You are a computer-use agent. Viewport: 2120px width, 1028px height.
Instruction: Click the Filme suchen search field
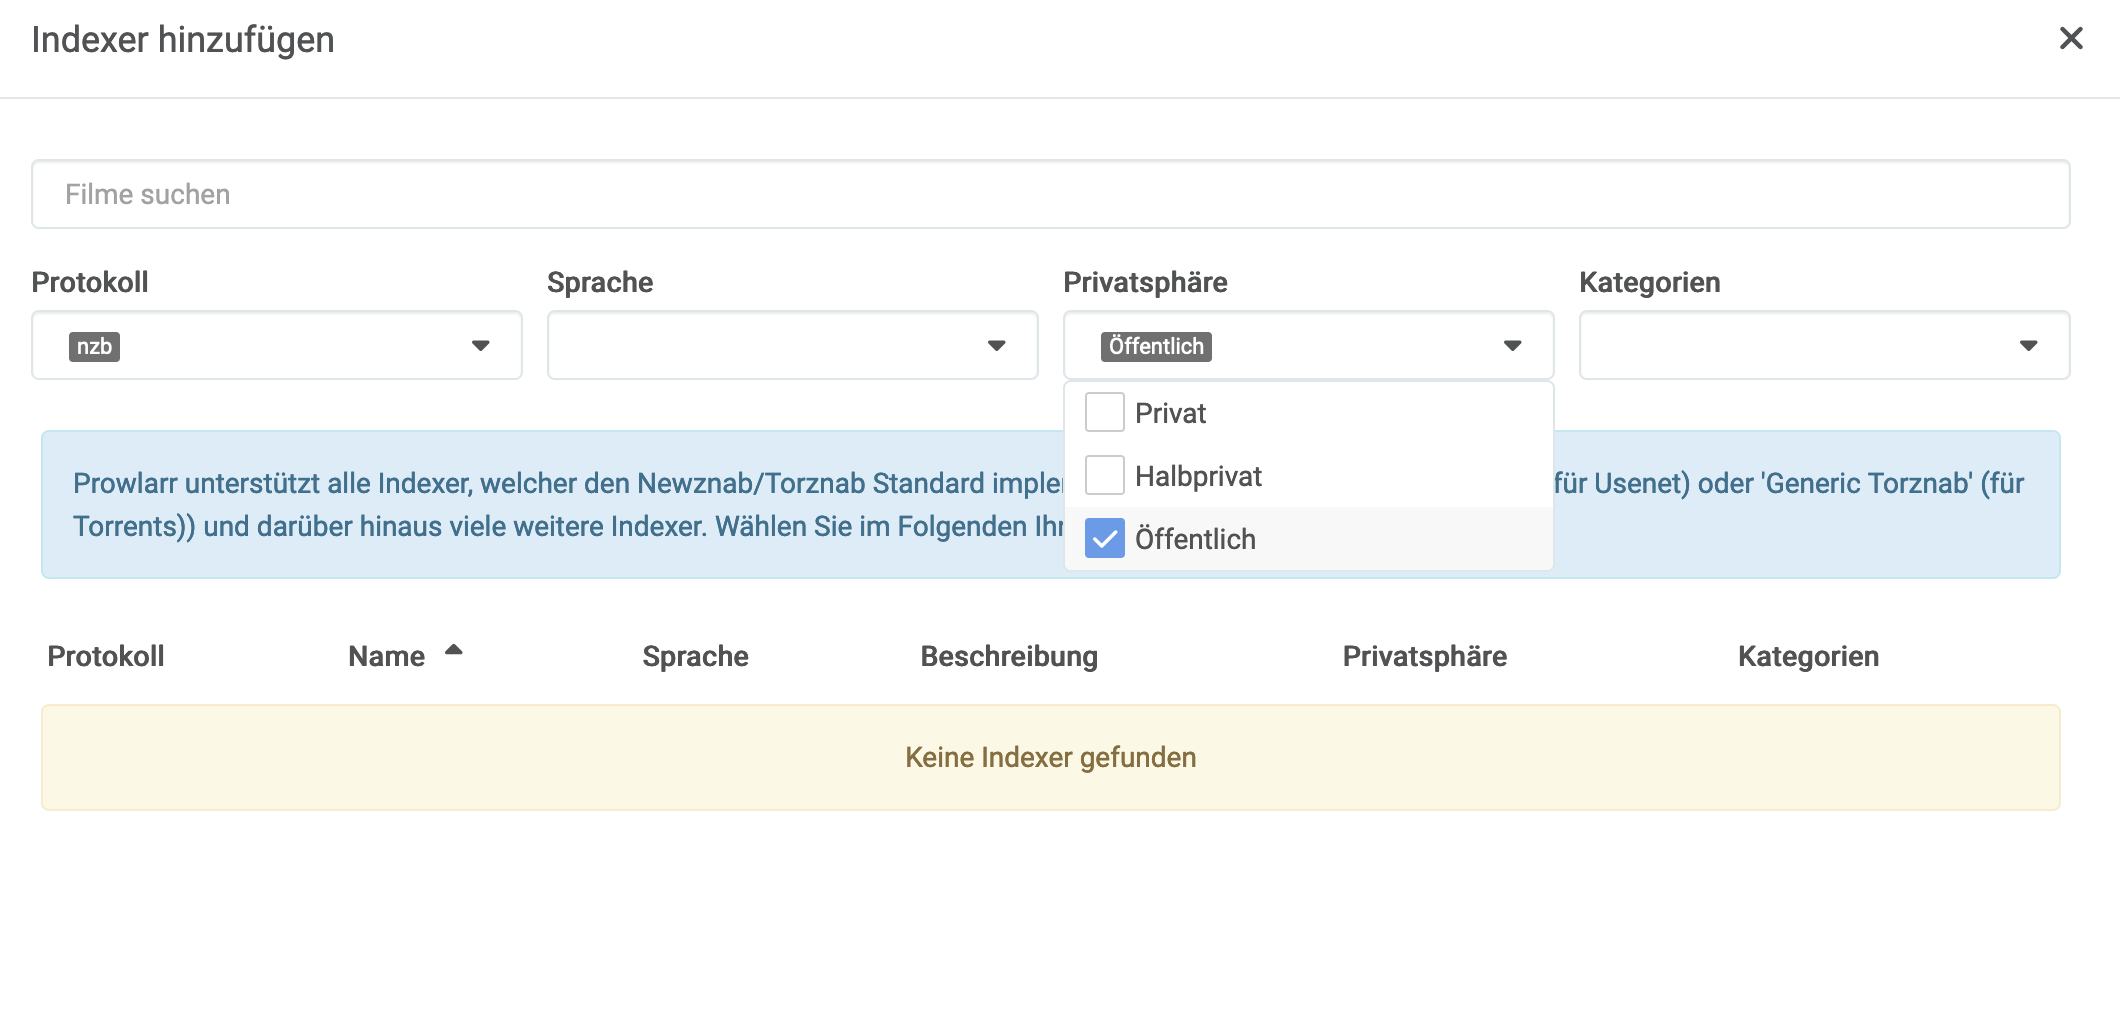point(1050,194)
